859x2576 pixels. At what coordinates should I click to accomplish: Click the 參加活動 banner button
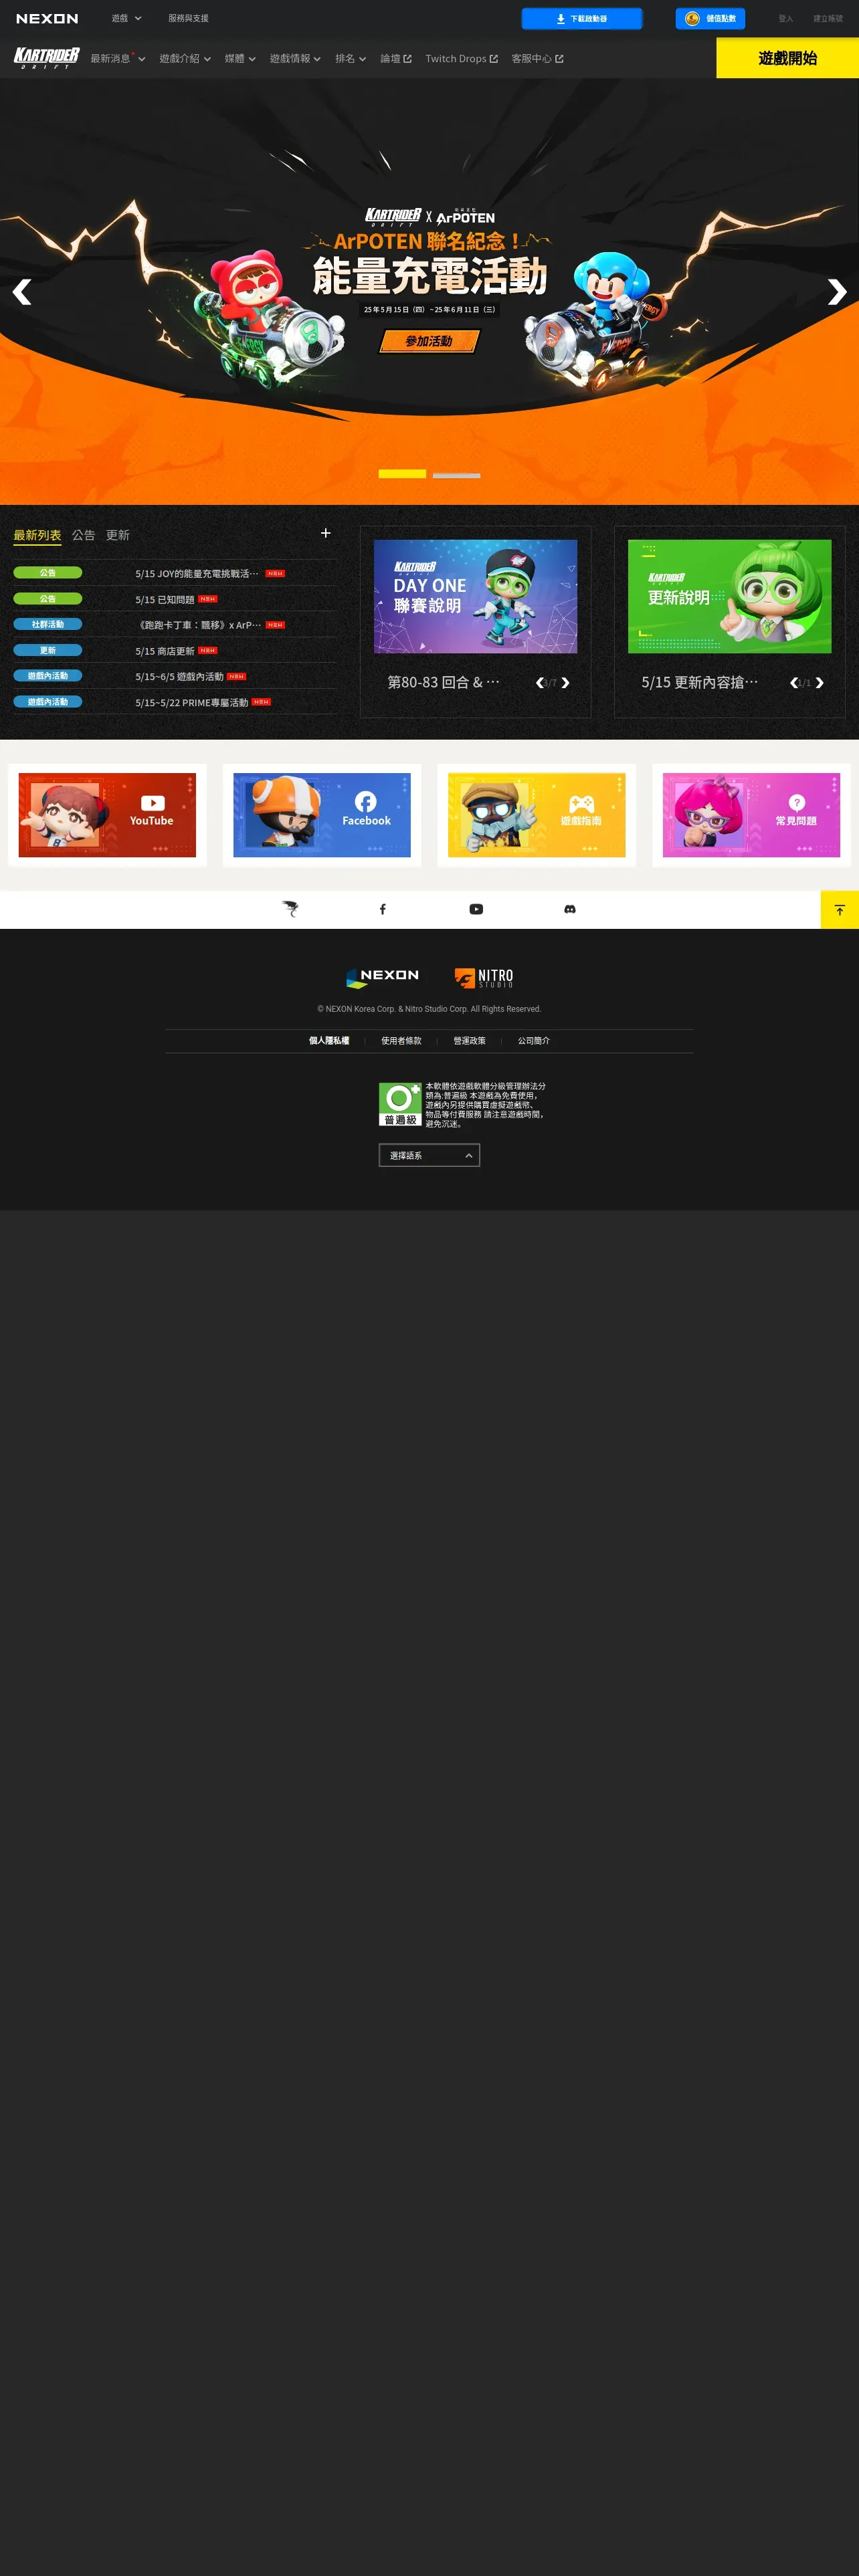point(429,341)
